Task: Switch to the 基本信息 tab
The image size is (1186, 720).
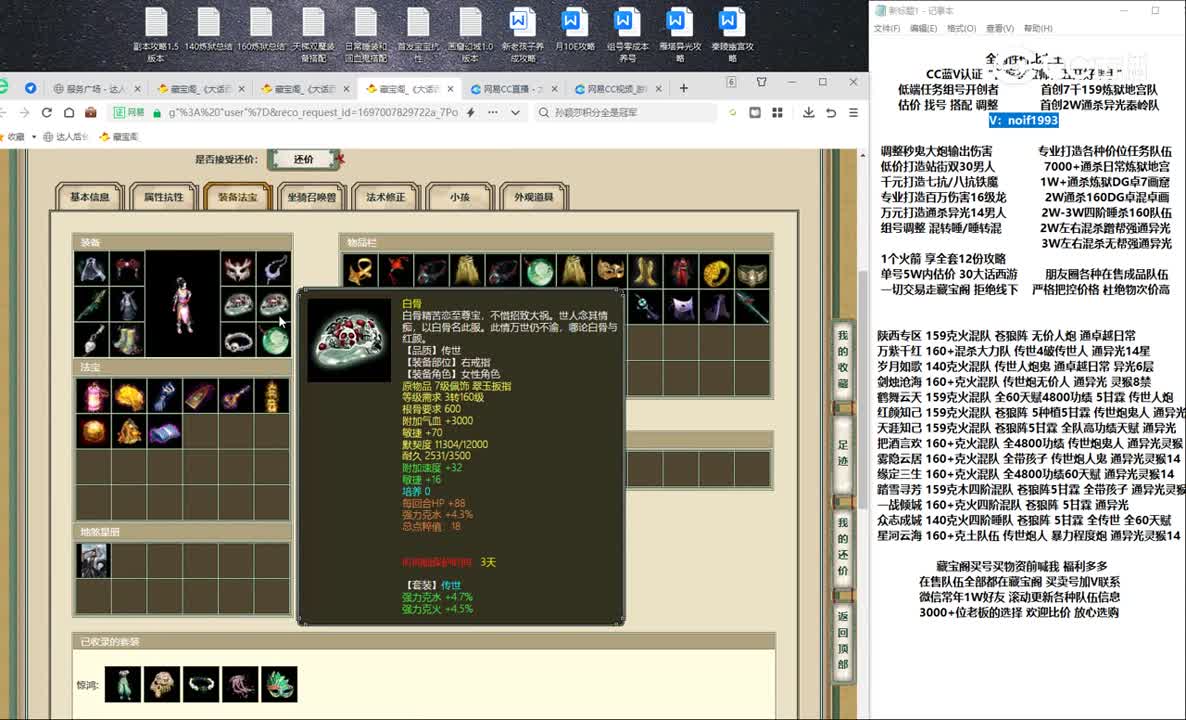Action: click(x=89, y=197)
